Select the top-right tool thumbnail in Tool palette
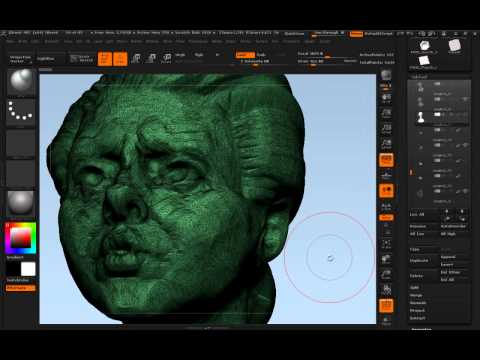 click(x=455, y=46)
